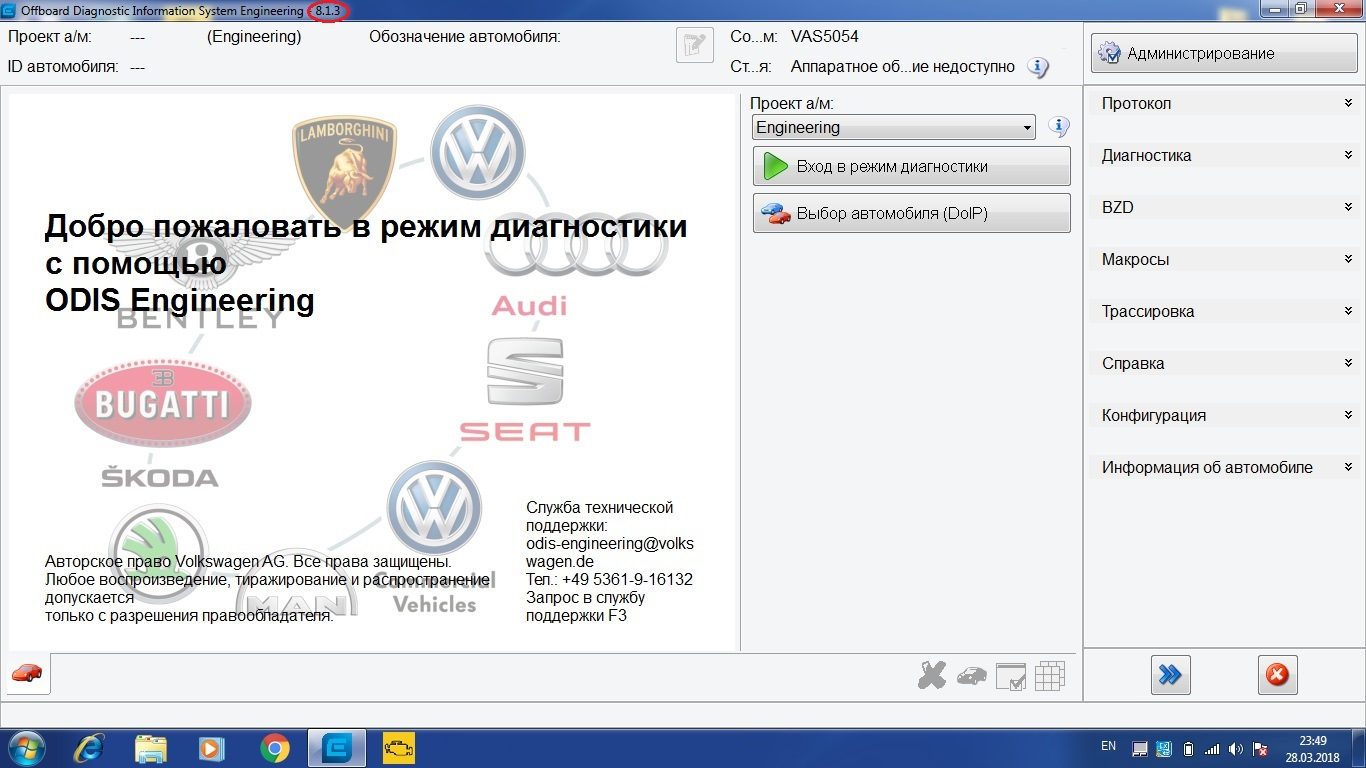The width and height of the screenshot is (1366, 768).
Task: Click the VAS5054 connection value
Action: pos(824,37)
